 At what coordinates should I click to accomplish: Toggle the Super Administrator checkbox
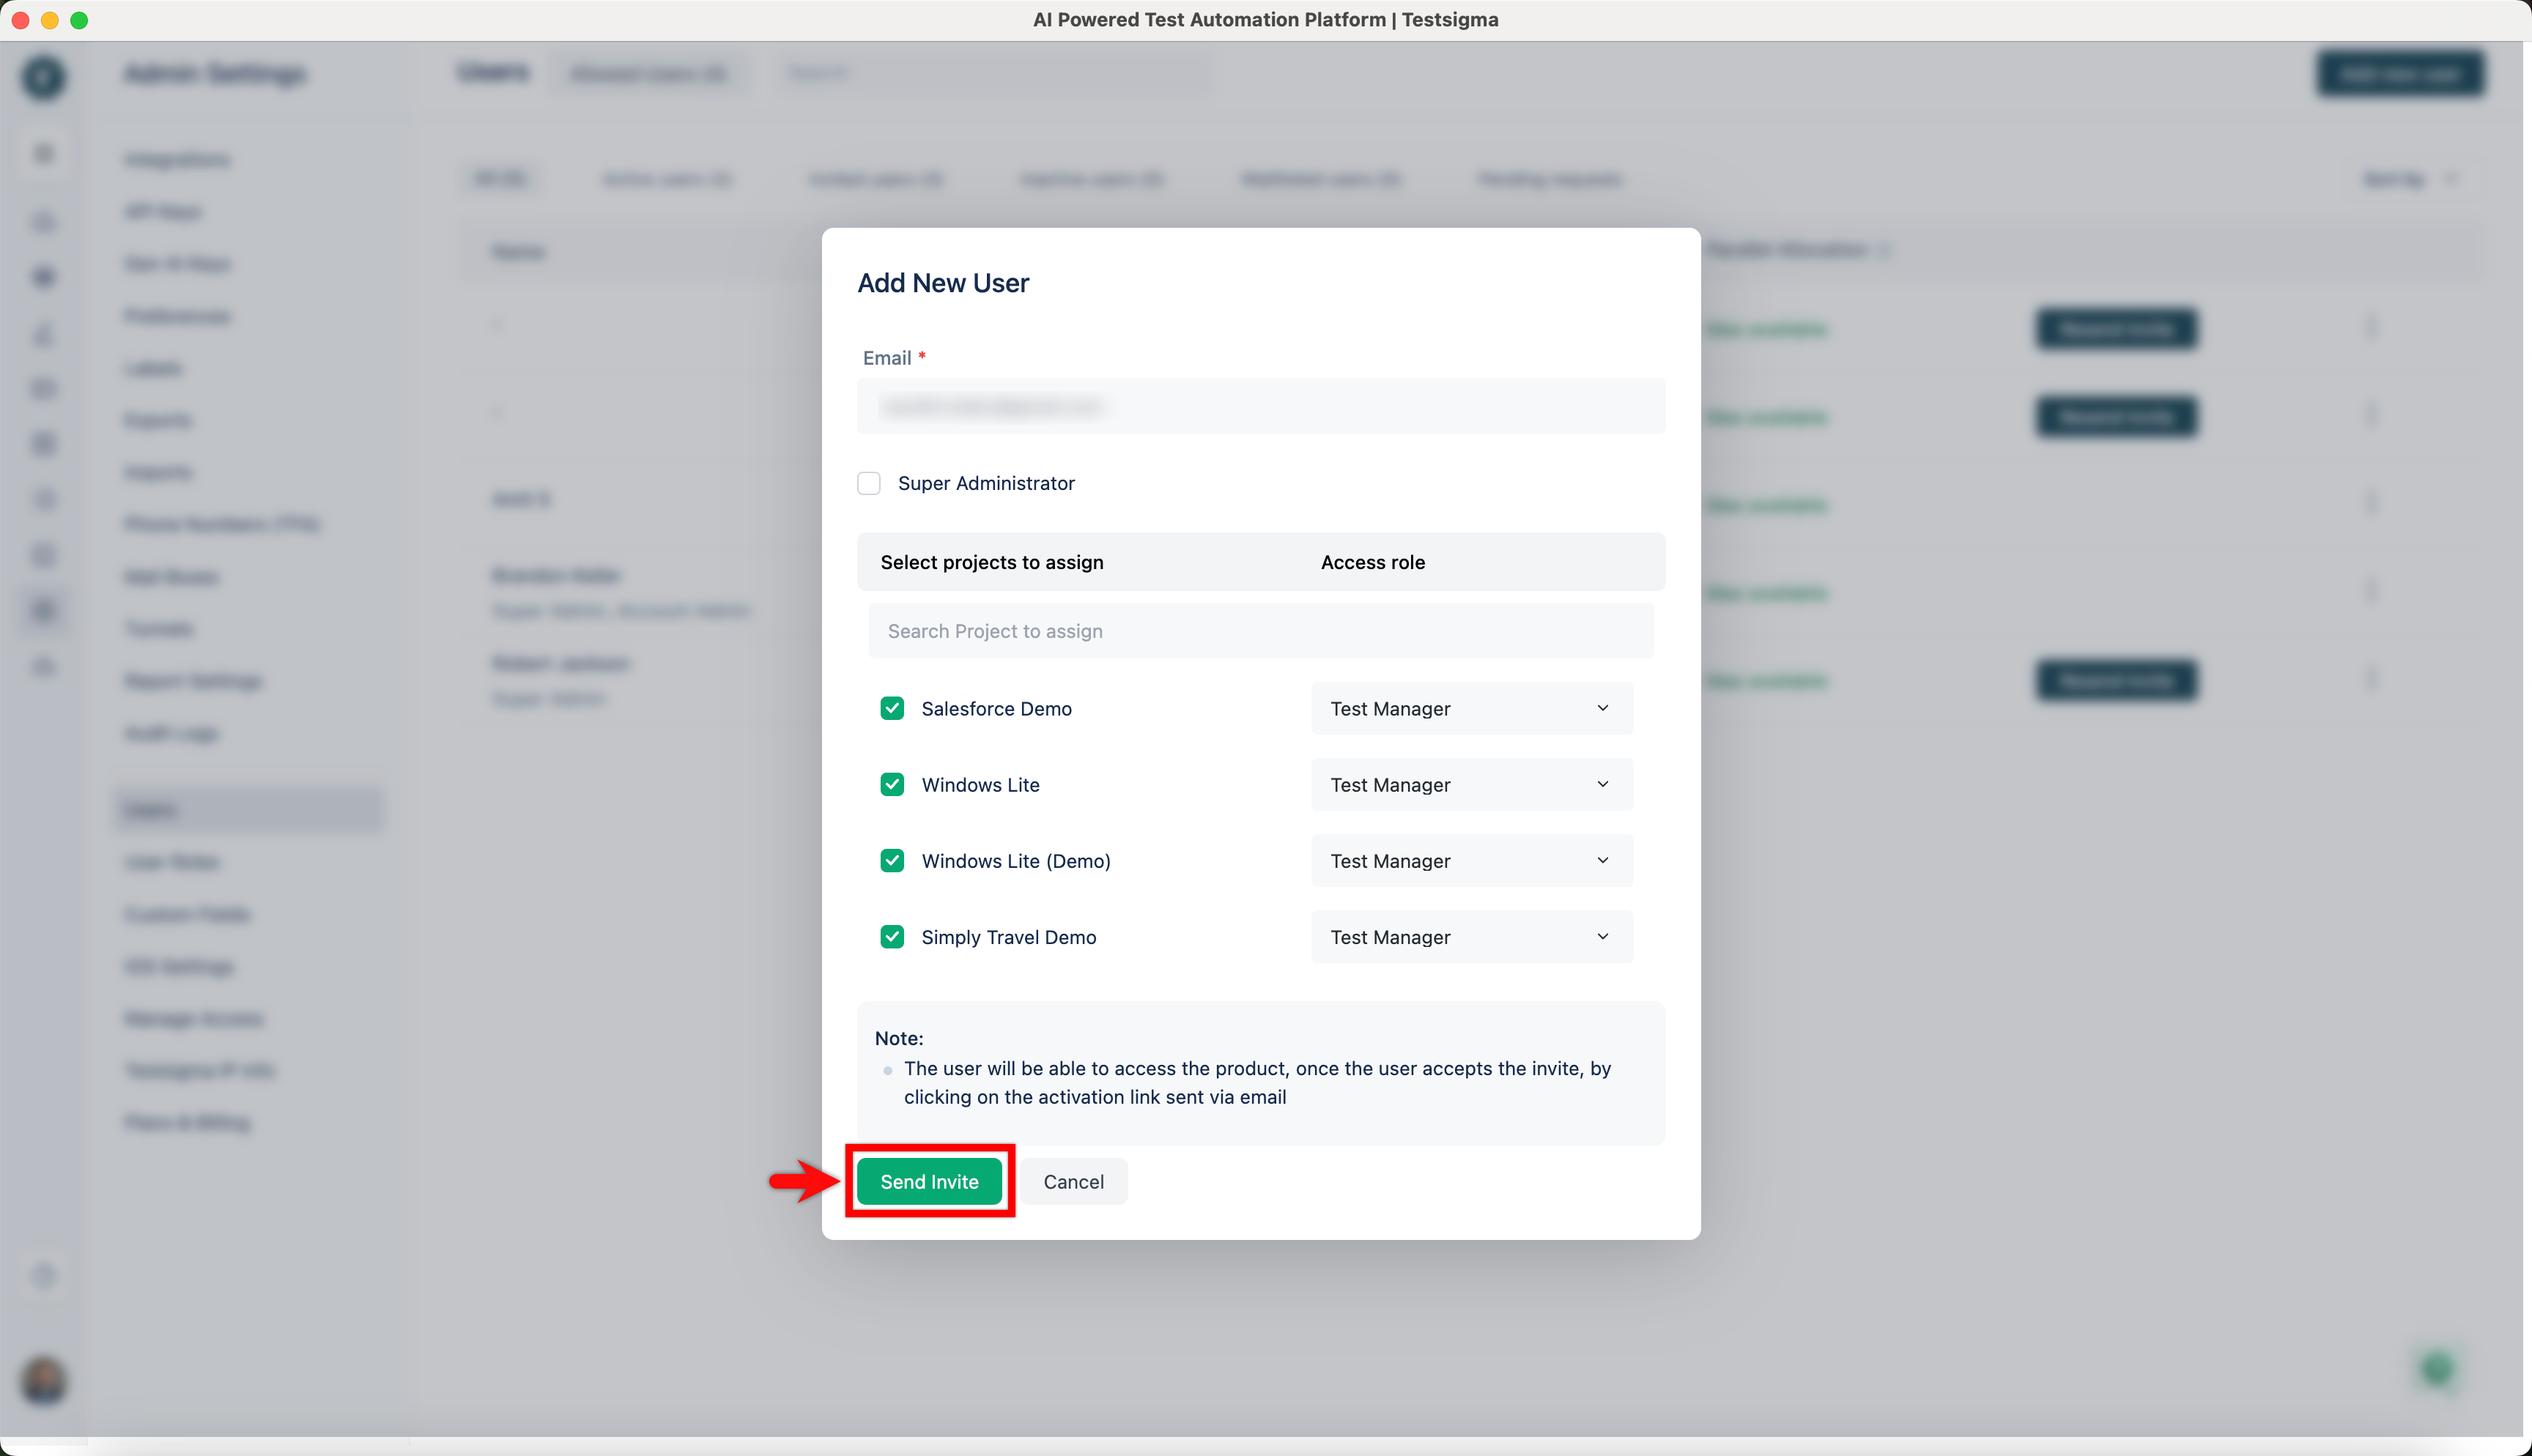(869, 483)
